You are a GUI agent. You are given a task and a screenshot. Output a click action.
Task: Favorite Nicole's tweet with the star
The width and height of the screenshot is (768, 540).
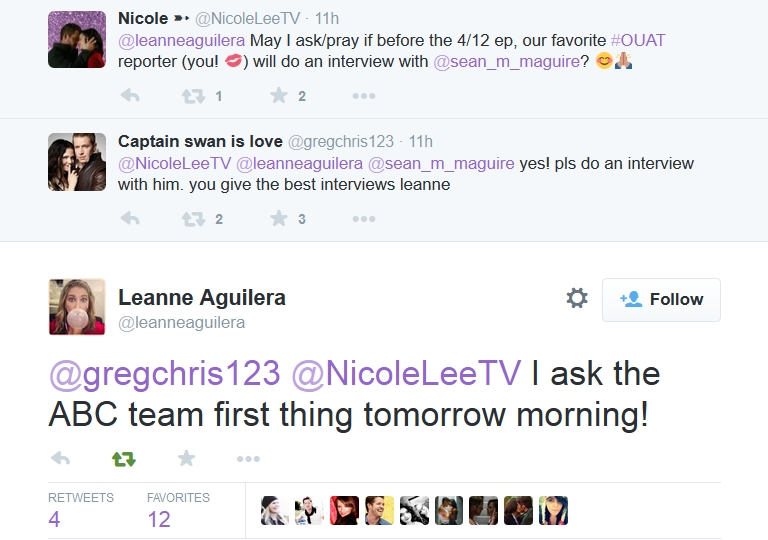[x=278, y=96]
